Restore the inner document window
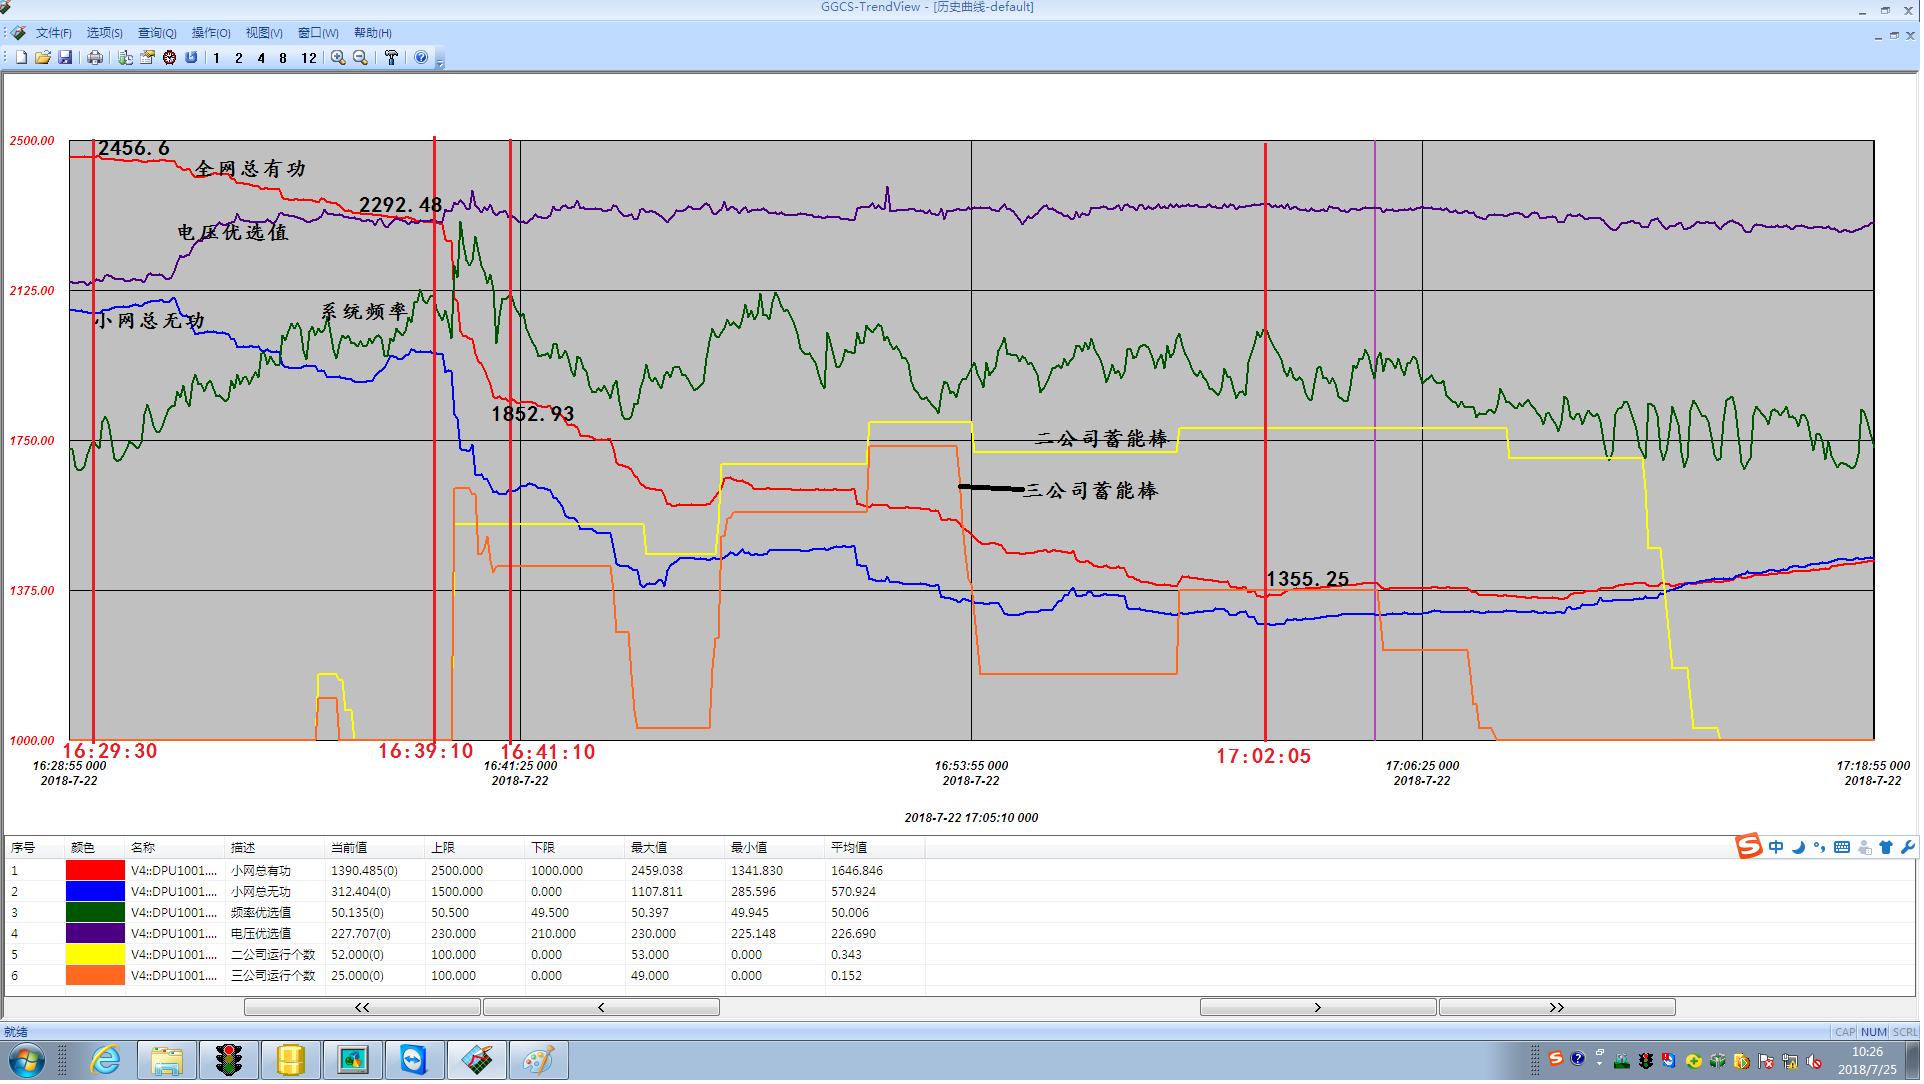1924x1084 pixels. (1894, 35)
